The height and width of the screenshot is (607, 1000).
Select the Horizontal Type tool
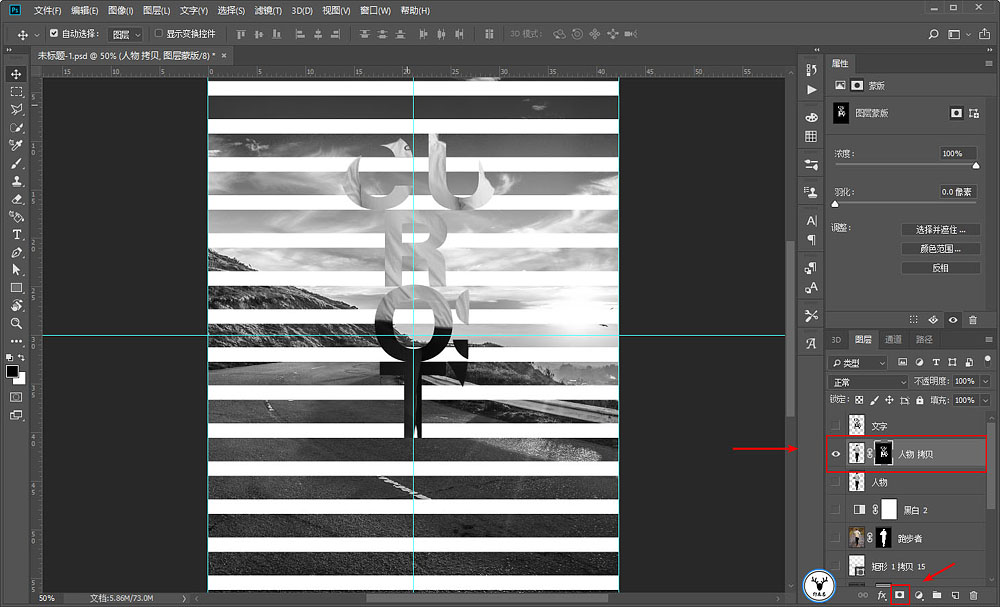16,235
